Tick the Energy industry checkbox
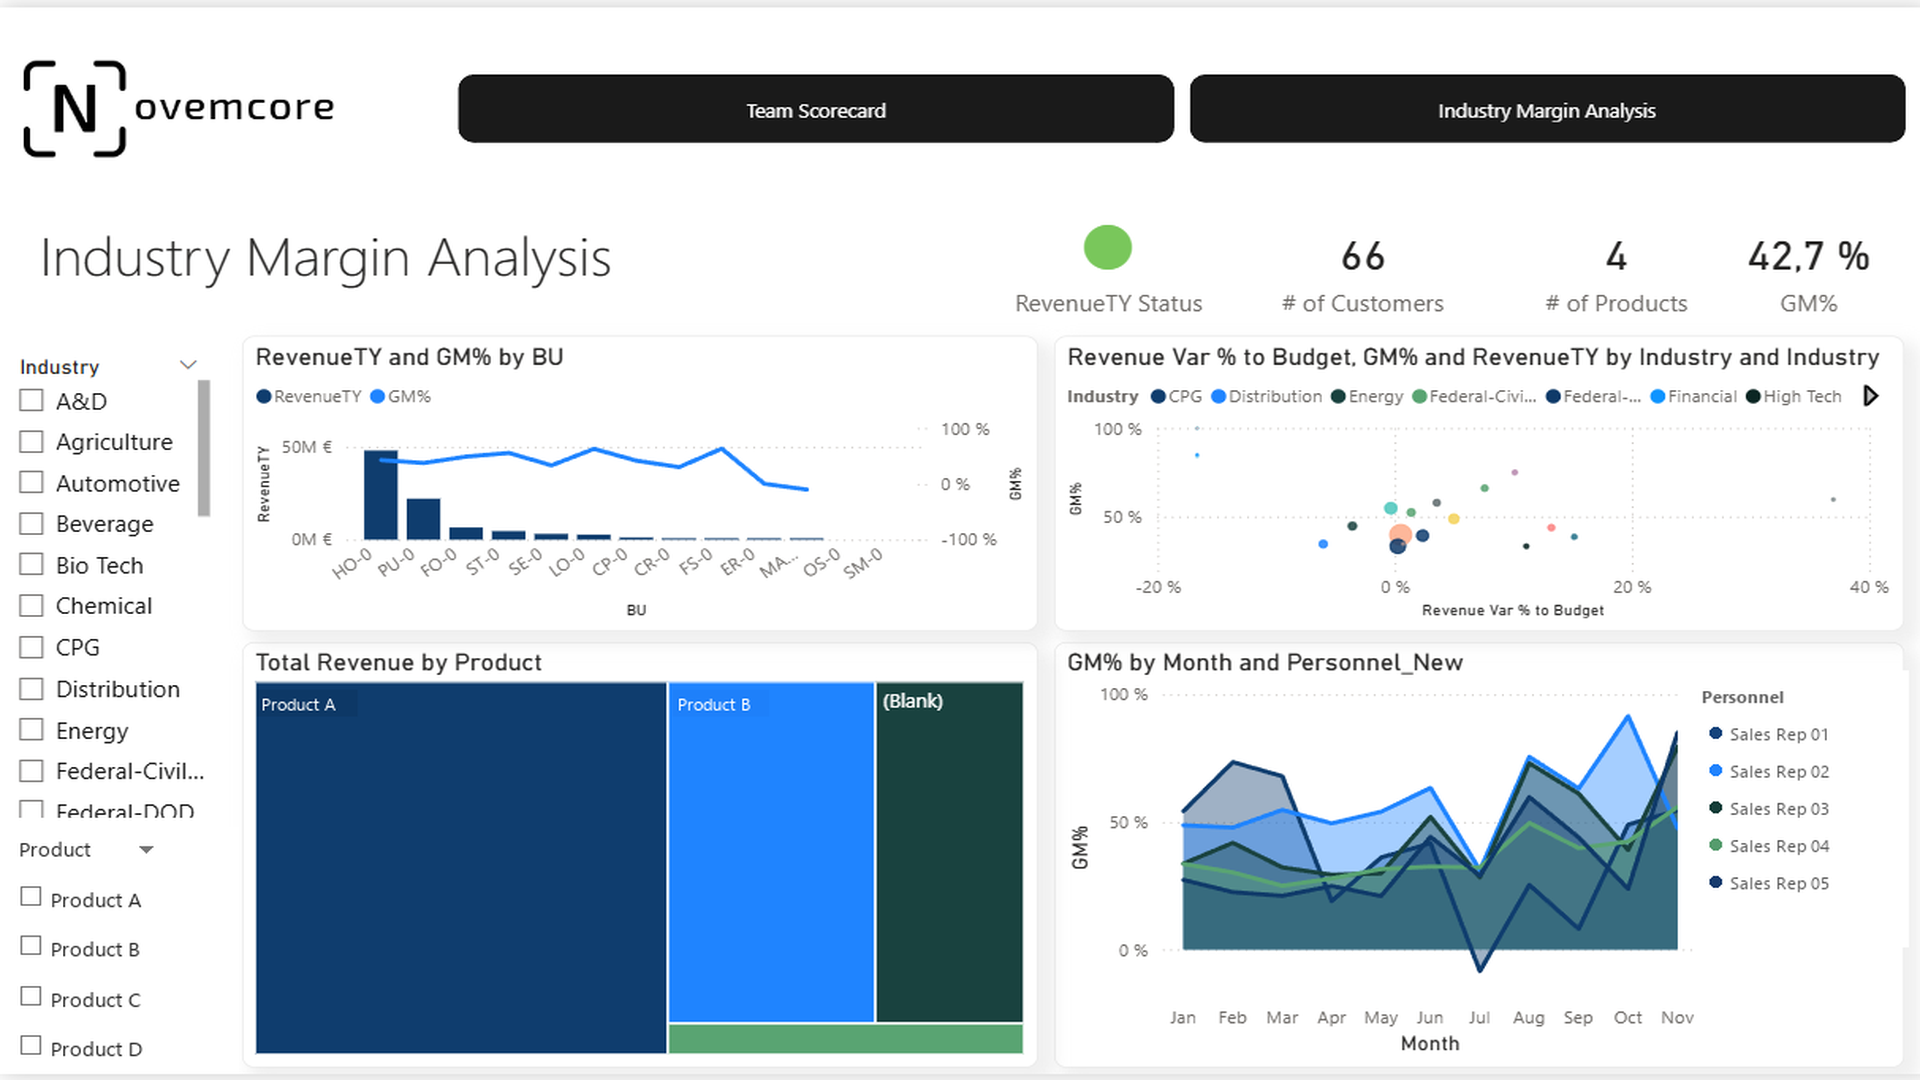 coord(32,729)
